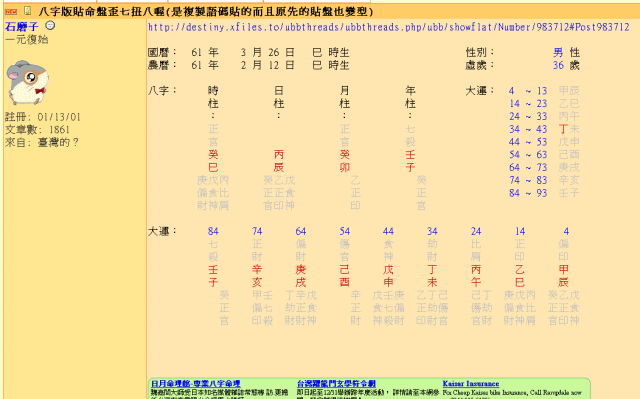
Task: Open the destiny.xfiles.to thread URL link
Action: (389, 27)
